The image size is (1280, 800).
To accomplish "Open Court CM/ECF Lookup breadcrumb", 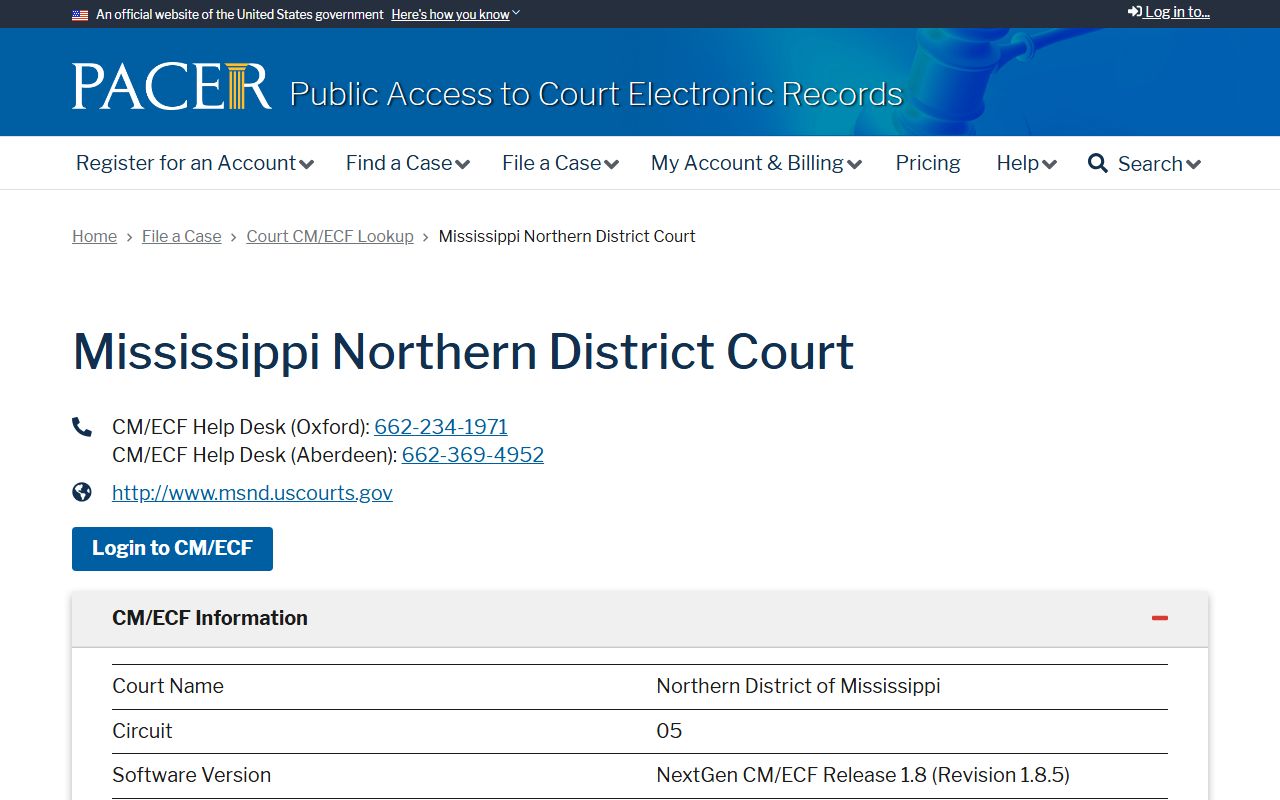I will (330, 236).
